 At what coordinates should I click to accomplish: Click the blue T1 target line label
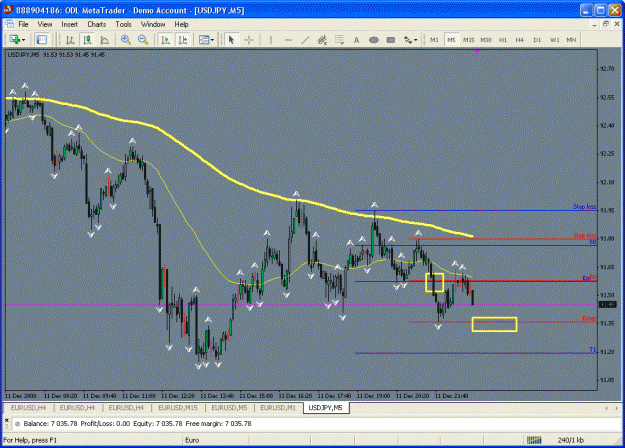point(593,350)
